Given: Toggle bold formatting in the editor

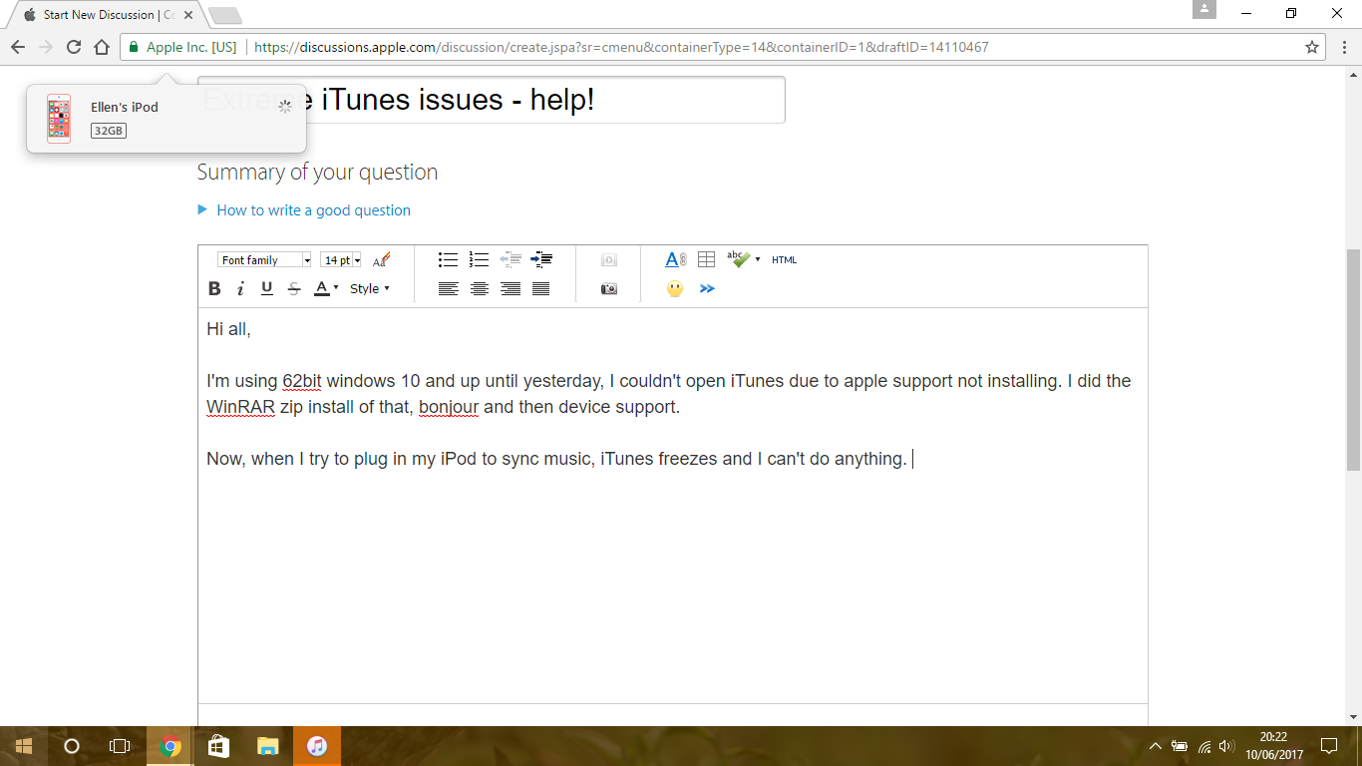Looking at the screenshot, I should pyautogui.click(x=214, y=289).
